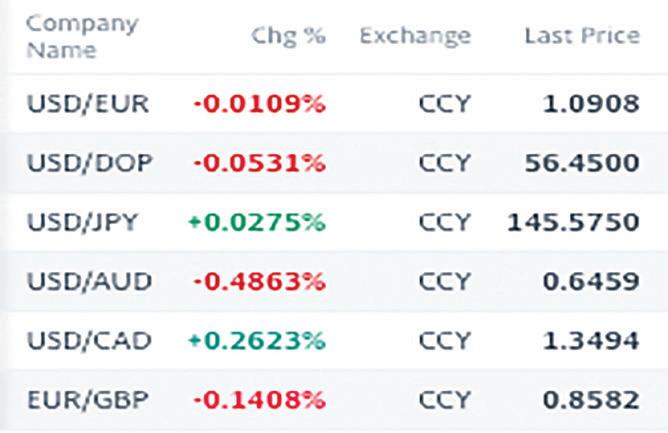Click the -0.0109% change value

[x=258, y=104]
